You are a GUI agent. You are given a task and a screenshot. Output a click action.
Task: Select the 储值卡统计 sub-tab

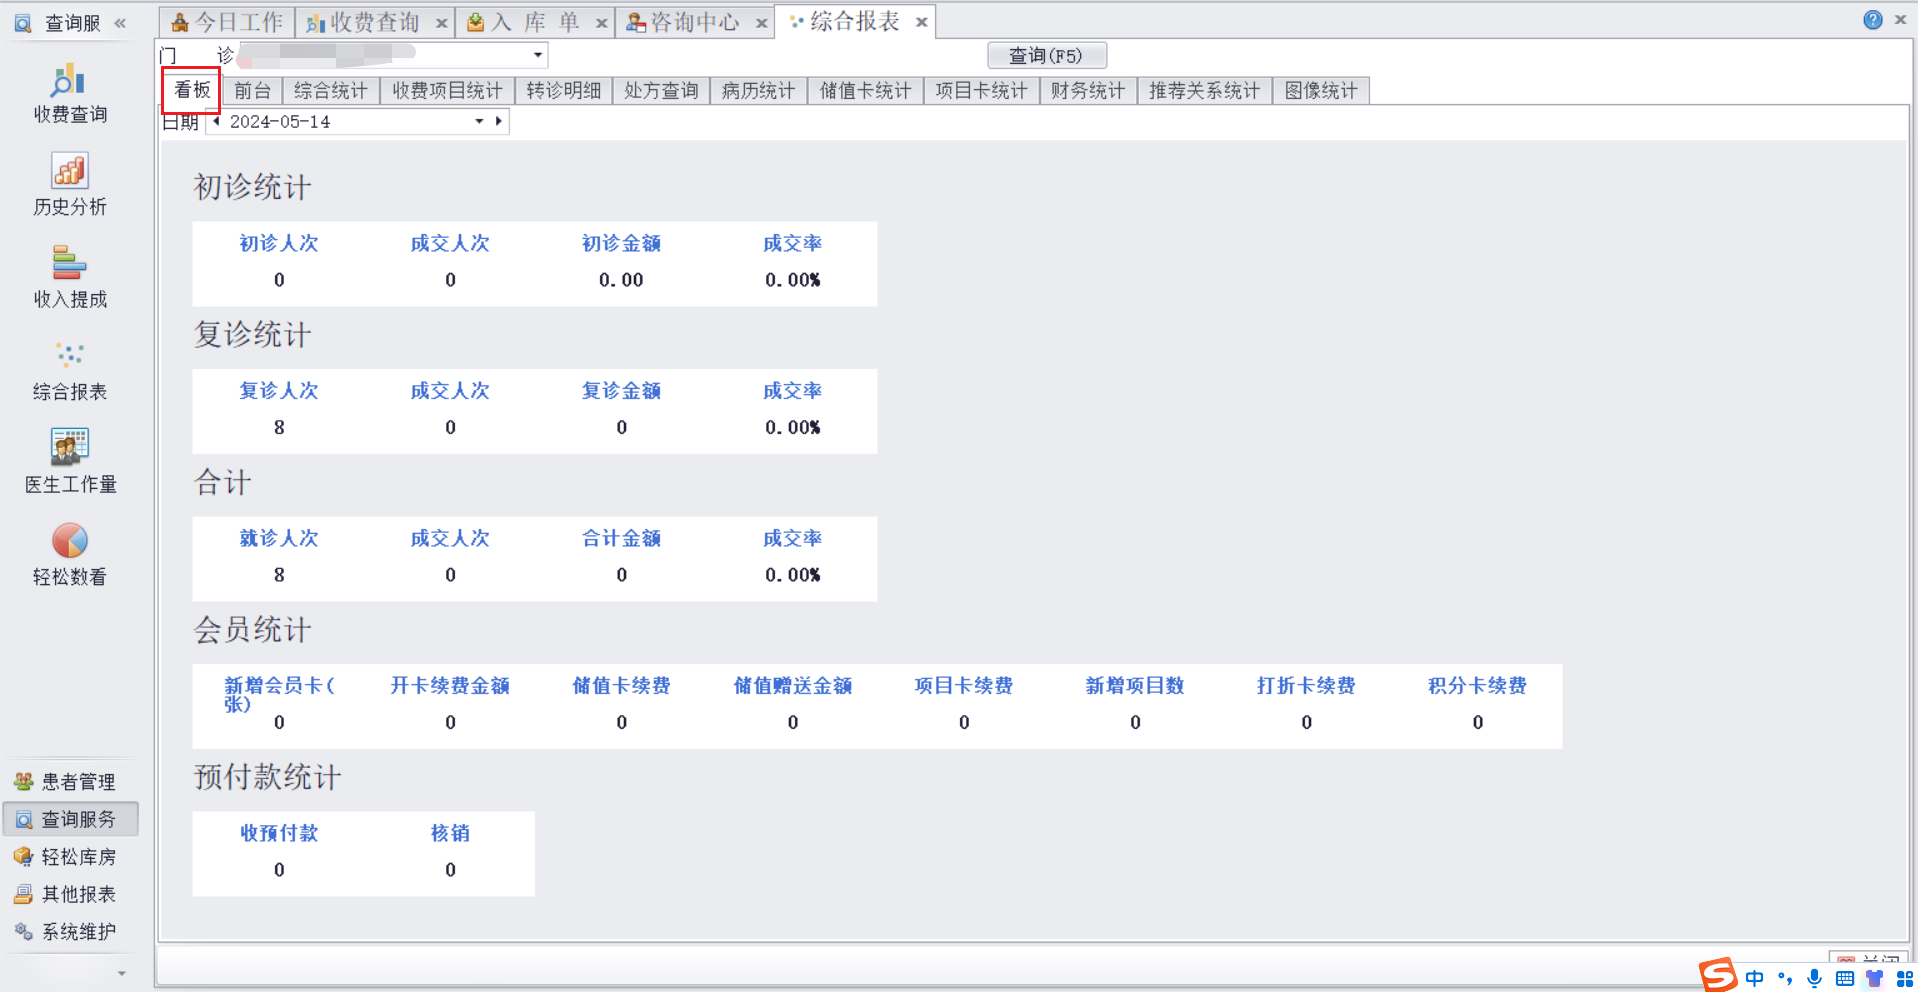(866, 91)
